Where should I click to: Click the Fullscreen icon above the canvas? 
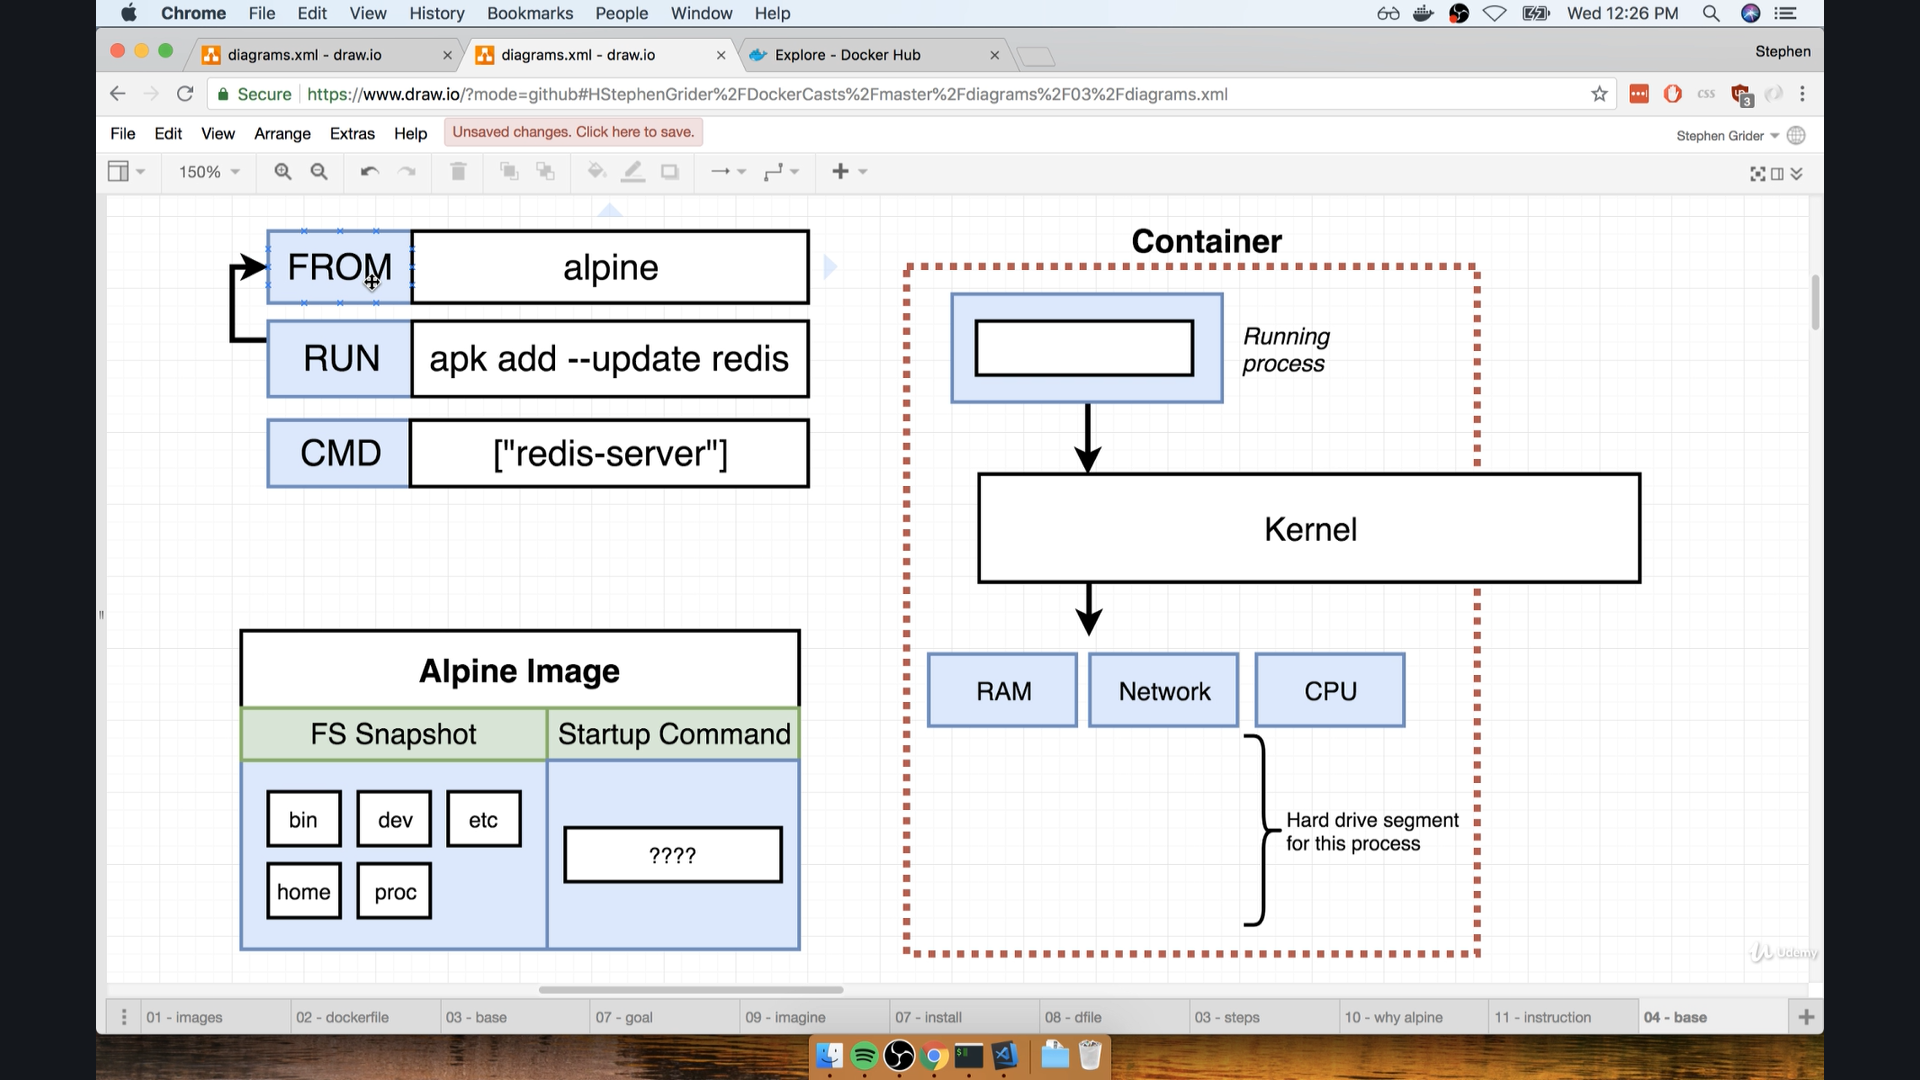pos(1758,172)
